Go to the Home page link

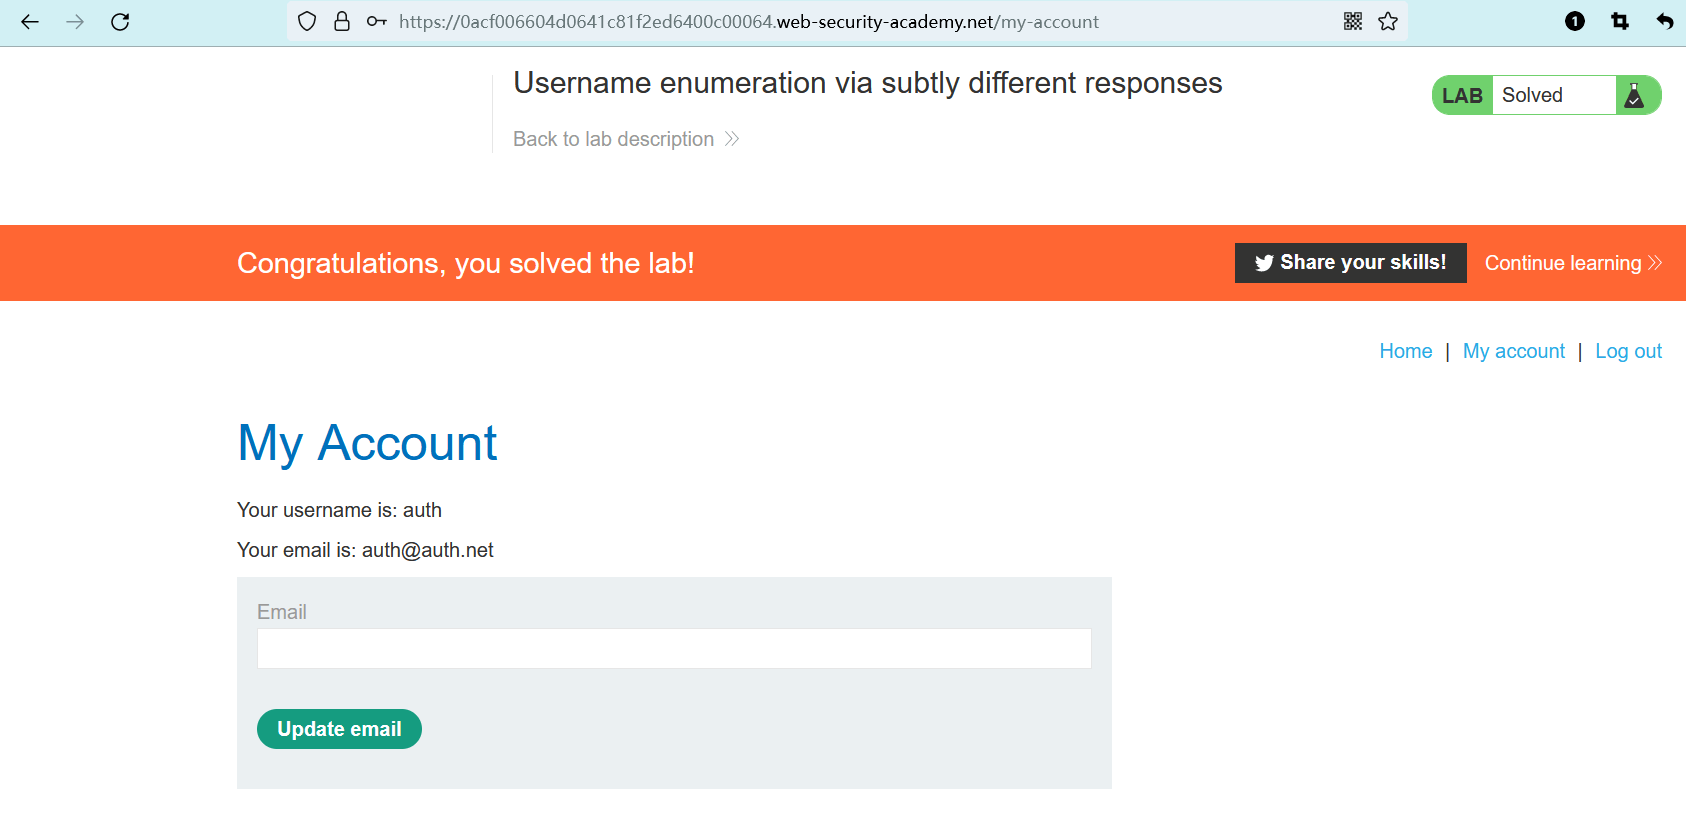[x=1405, y=351]
